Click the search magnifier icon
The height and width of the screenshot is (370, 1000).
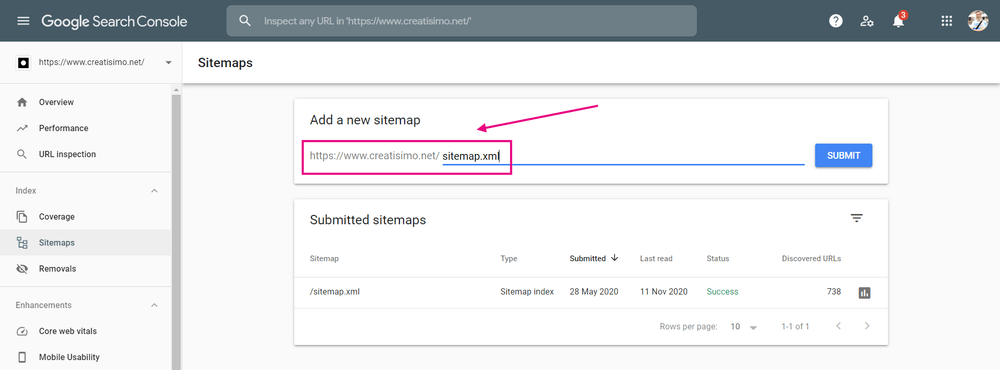(x=245, y=21)
